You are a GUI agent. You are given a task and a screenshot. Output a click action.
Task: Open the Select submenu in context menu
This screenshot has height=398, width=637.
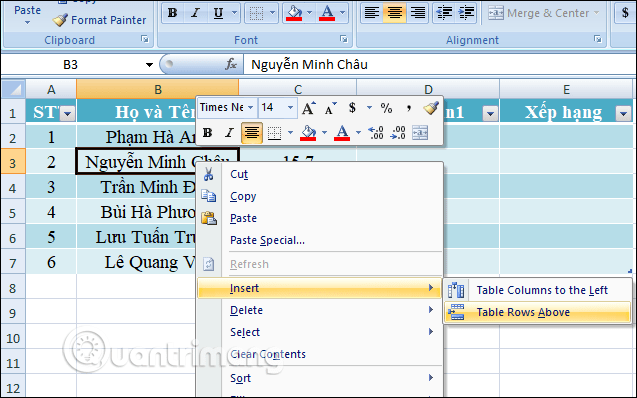320,332
